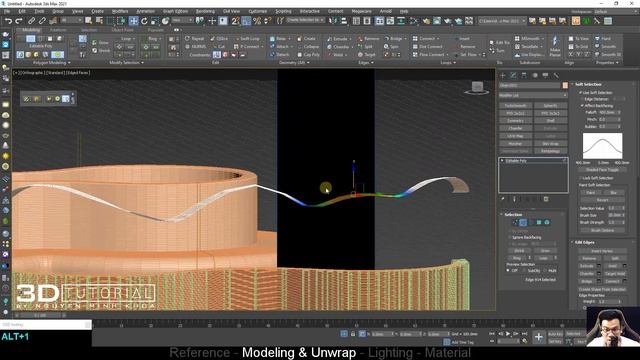
Task: Activate the Unlink Selection tool
Action: pos(42,21)
